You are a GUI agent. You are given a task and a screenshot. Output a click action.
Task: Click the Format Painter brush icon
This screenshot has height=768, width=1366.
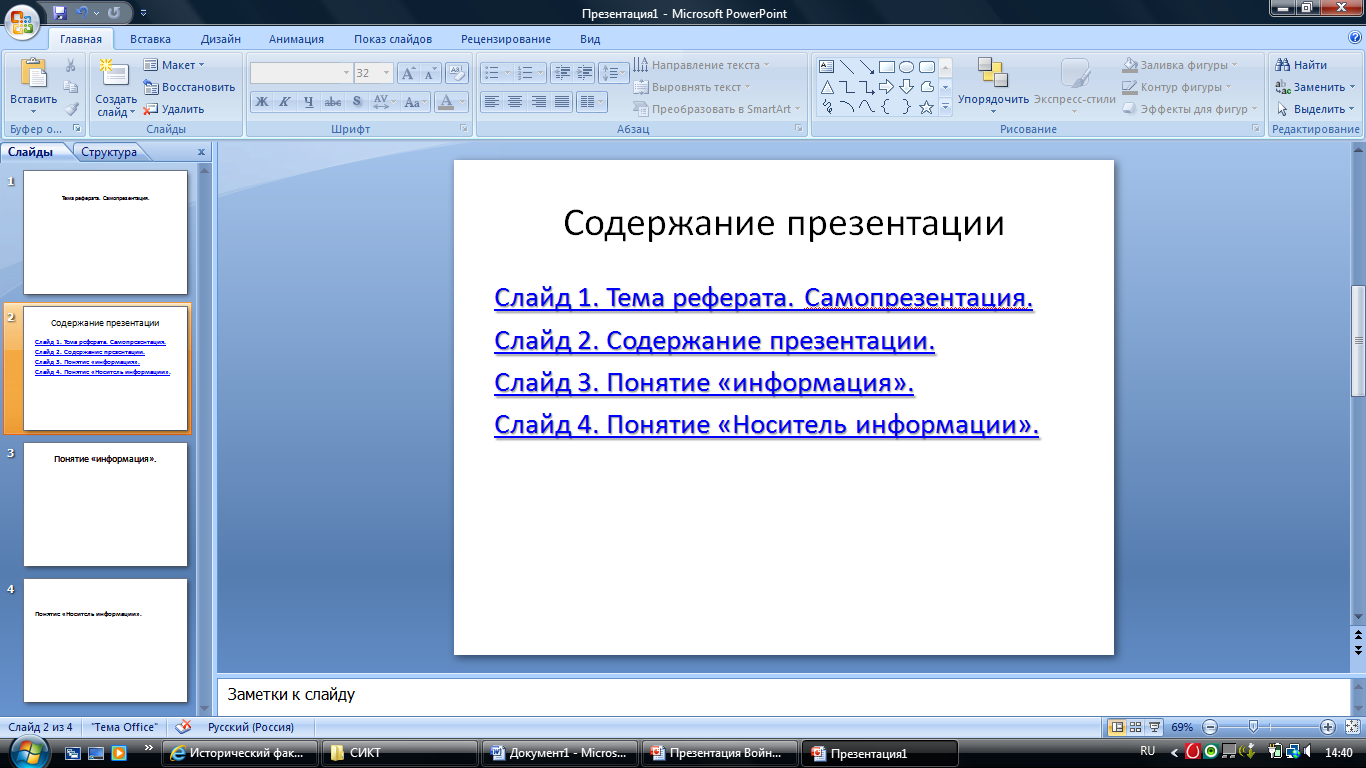click(x=71, y=109)
